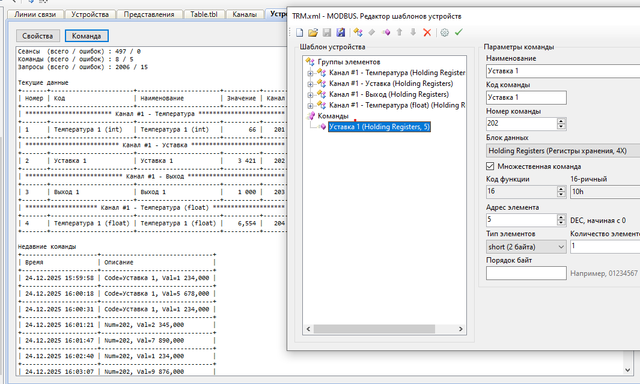640x384 pixels.
Task: Switch to the Устройства tab
Action: [x=90, y=14]
